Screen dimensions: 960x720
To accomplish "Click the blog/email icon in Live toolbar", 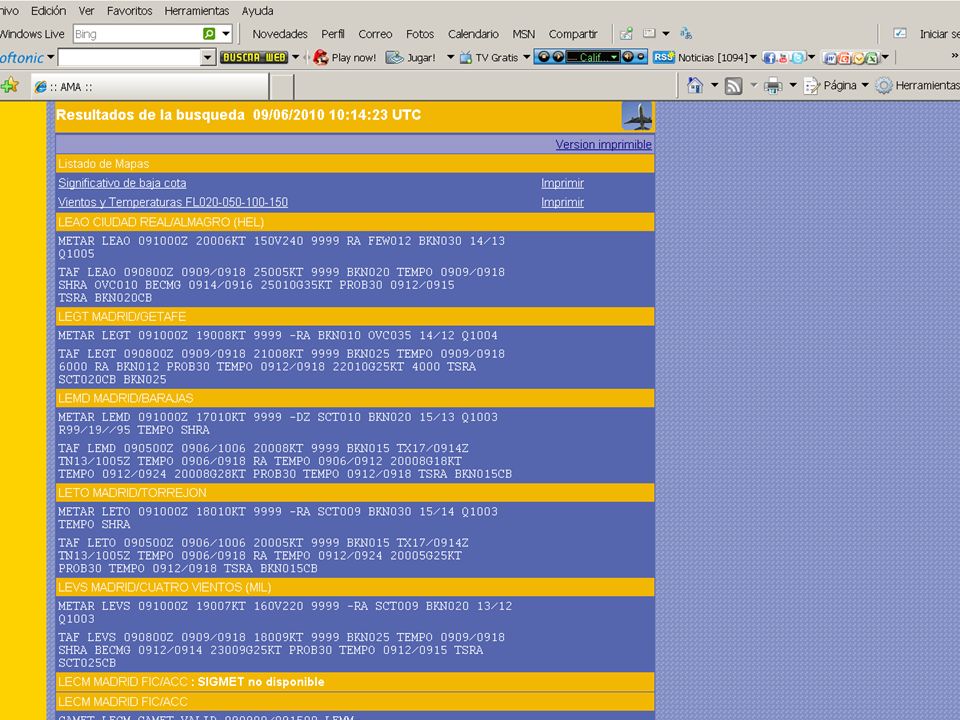I will 649,34.
